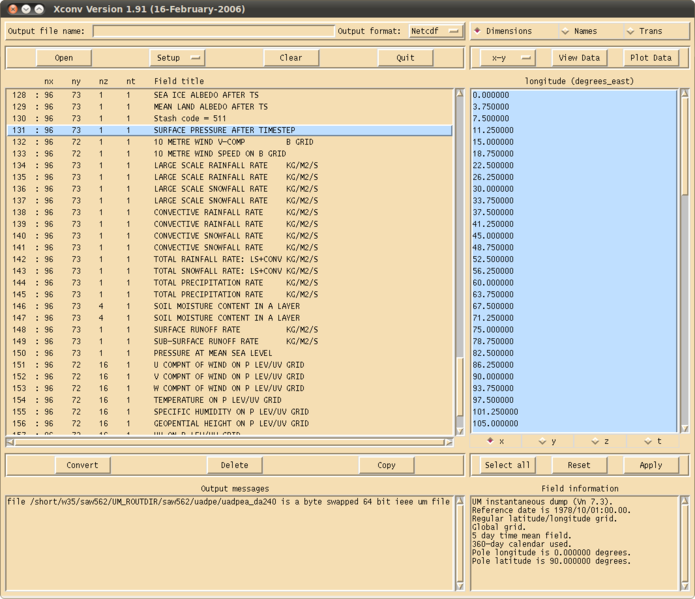Click field list scroll up arrow

tap(460, 93)
